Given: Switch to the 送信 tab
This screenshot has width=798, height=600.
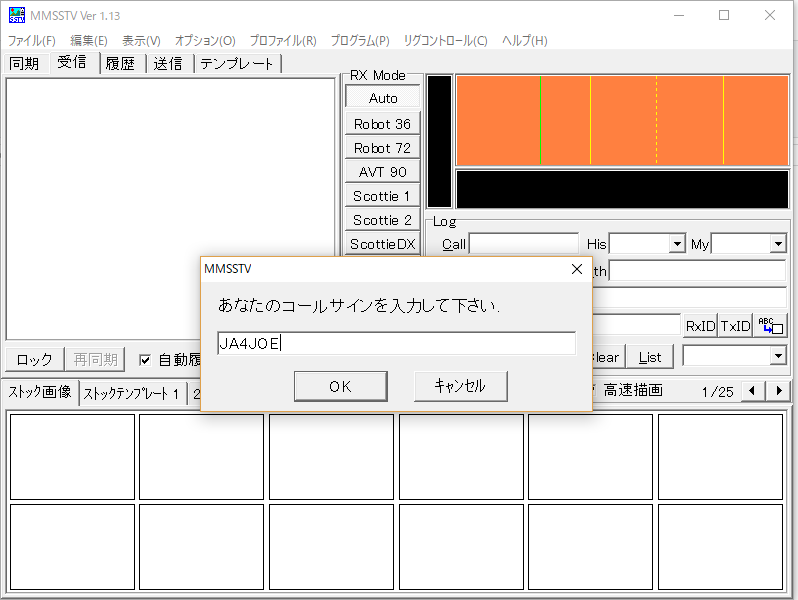Looking at the screenshot, I should 168,64.
